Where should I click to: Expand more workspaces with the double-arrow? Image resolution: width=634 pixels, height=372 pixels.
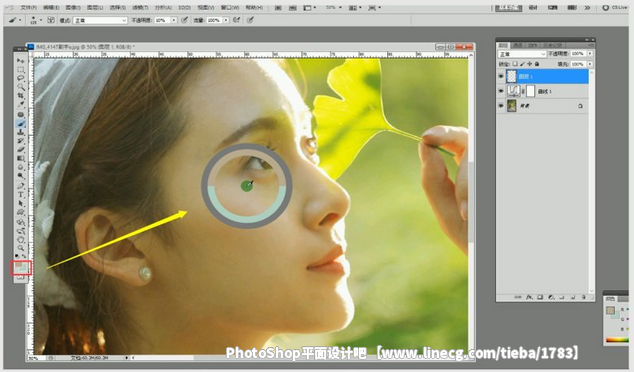[x=588, y=8]
